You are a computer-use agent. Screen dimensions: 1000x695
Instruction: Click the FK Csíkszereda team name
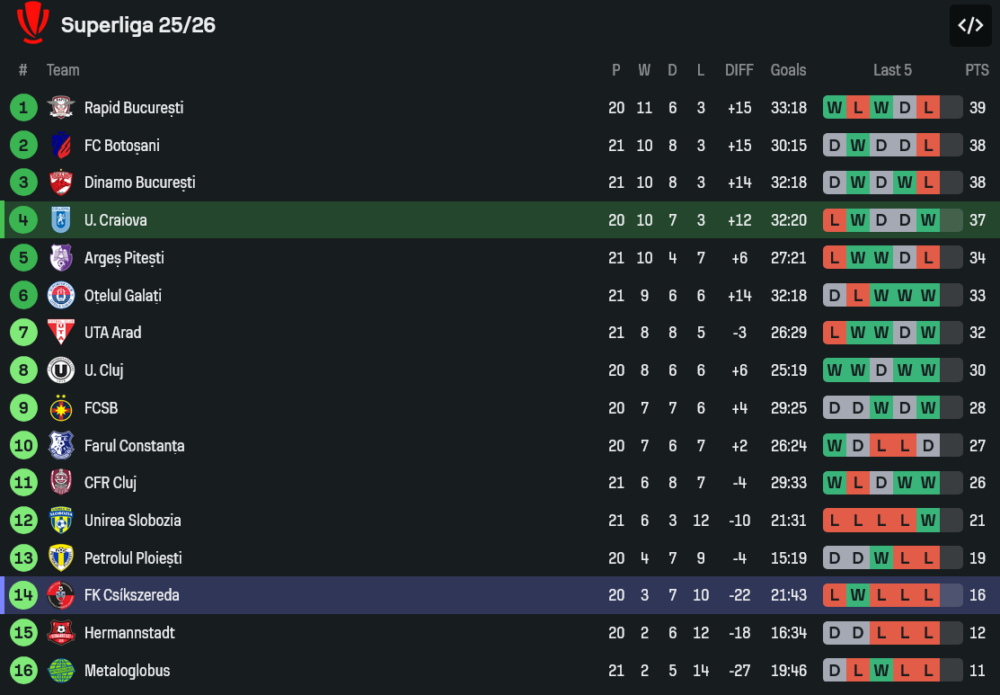(x=131, y=595)
